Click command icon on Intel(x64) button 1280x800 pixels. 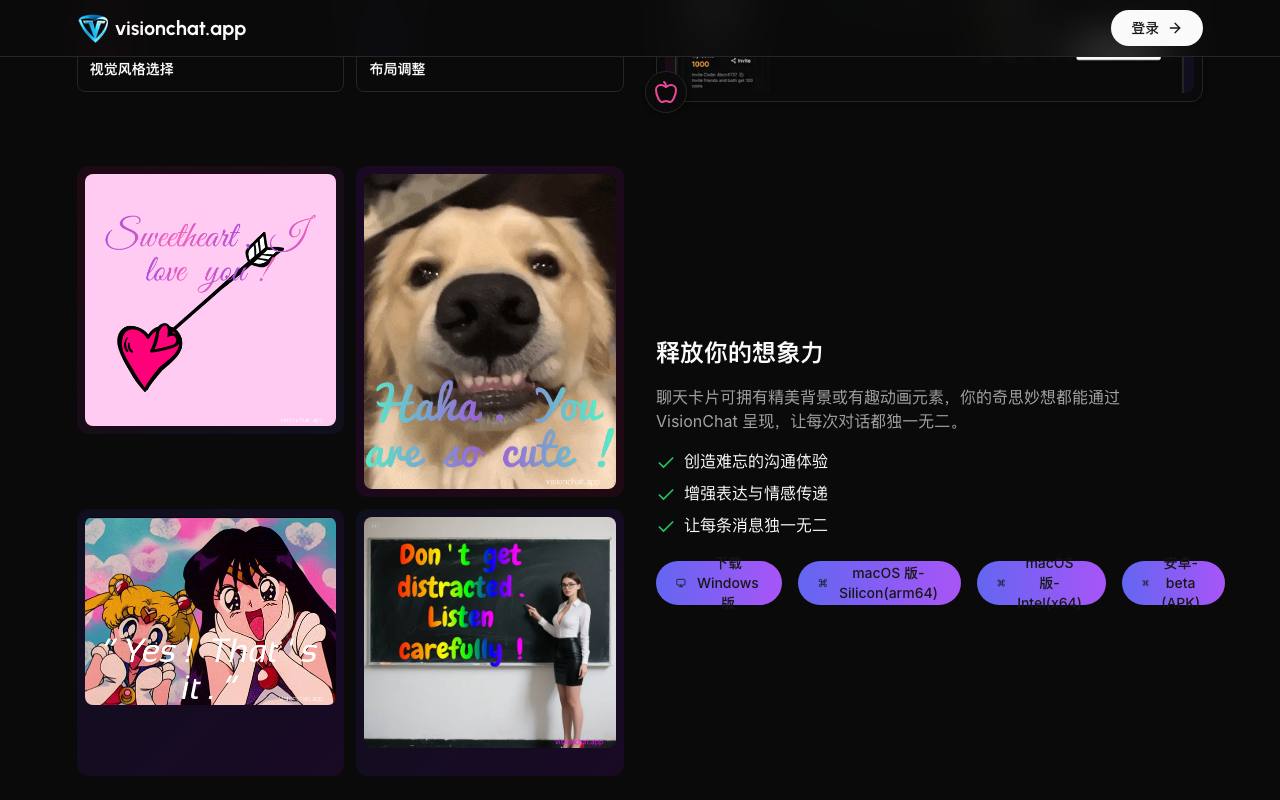tap(1001, 583)
